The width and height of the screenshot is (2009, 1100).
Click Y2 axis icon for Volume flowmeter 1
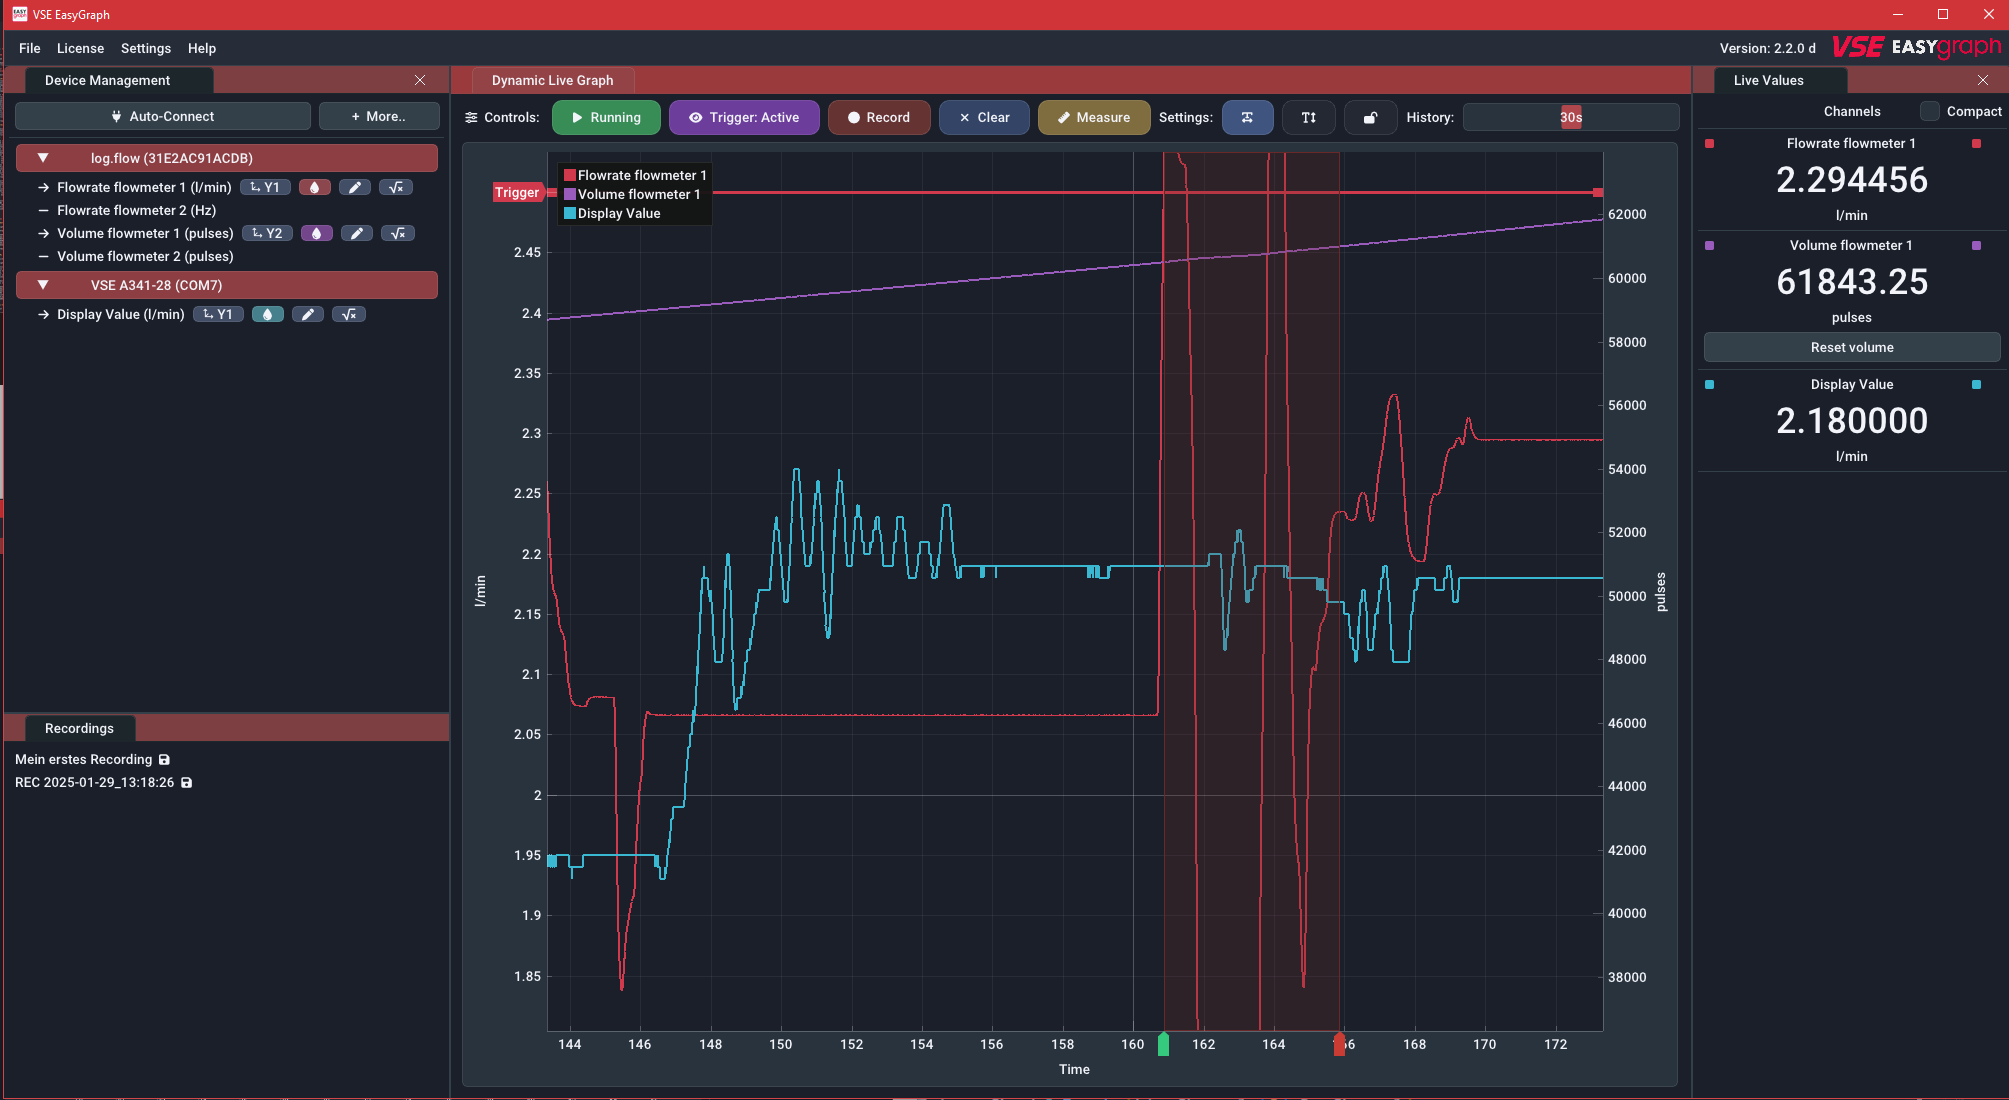267,233
